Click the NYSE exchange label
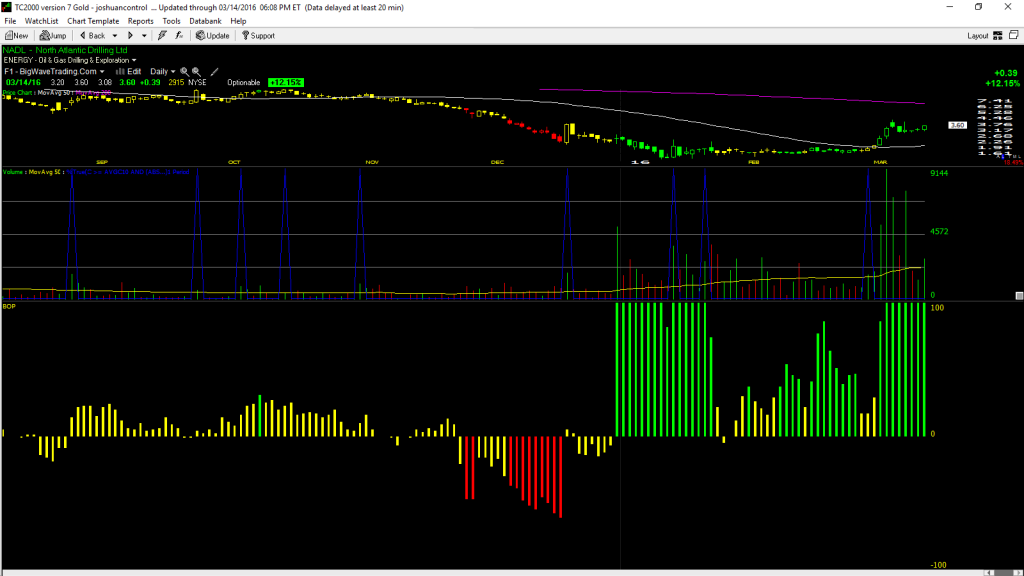Screen dimensions: 1024x576 click(x=197, y=82)
